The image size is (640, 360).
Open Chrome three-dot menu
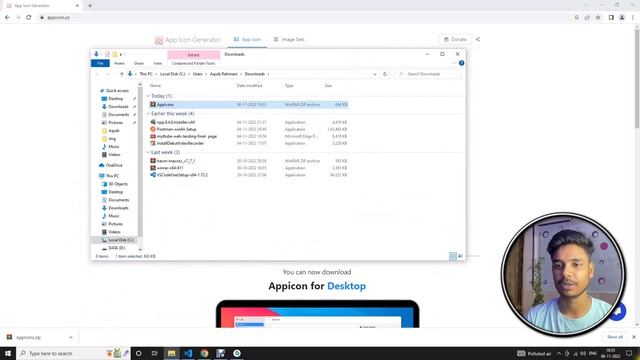(633, 18)
